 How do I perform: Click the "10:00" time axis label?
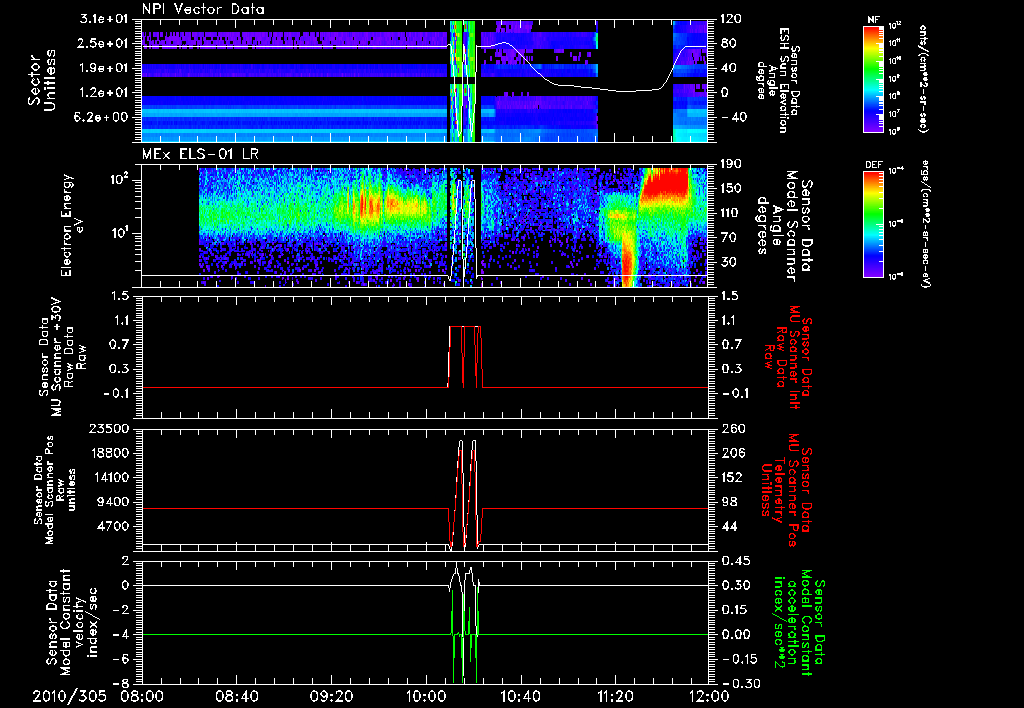coord(425,696)
